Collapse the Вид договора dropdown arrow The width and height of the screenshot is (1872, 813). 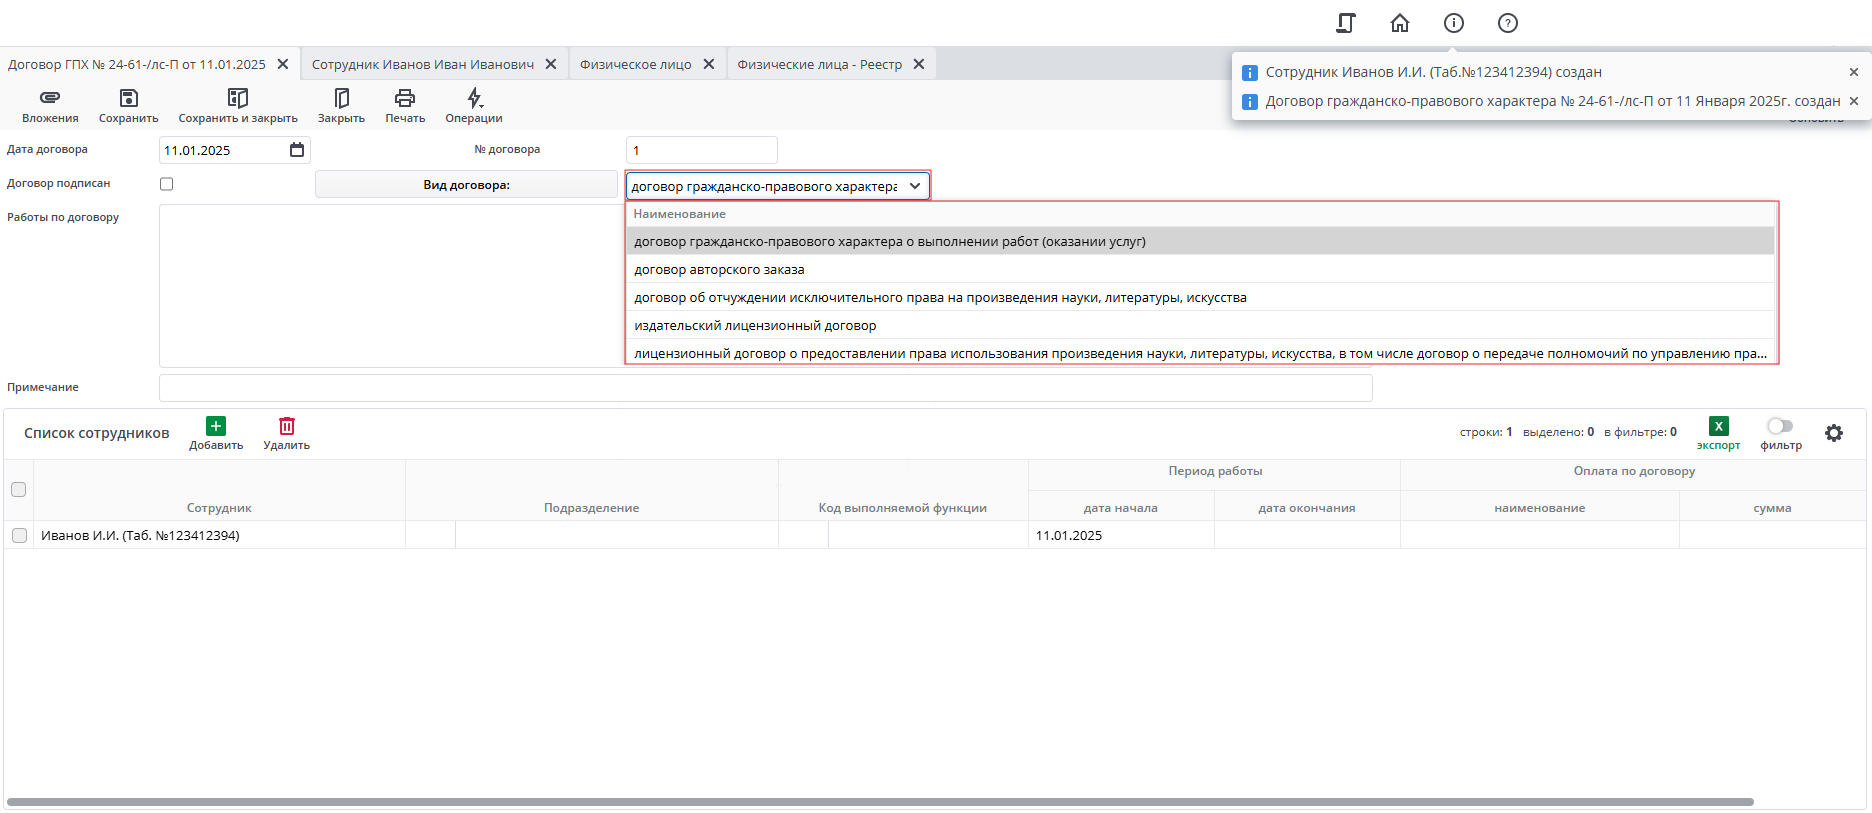click(914, 186)
